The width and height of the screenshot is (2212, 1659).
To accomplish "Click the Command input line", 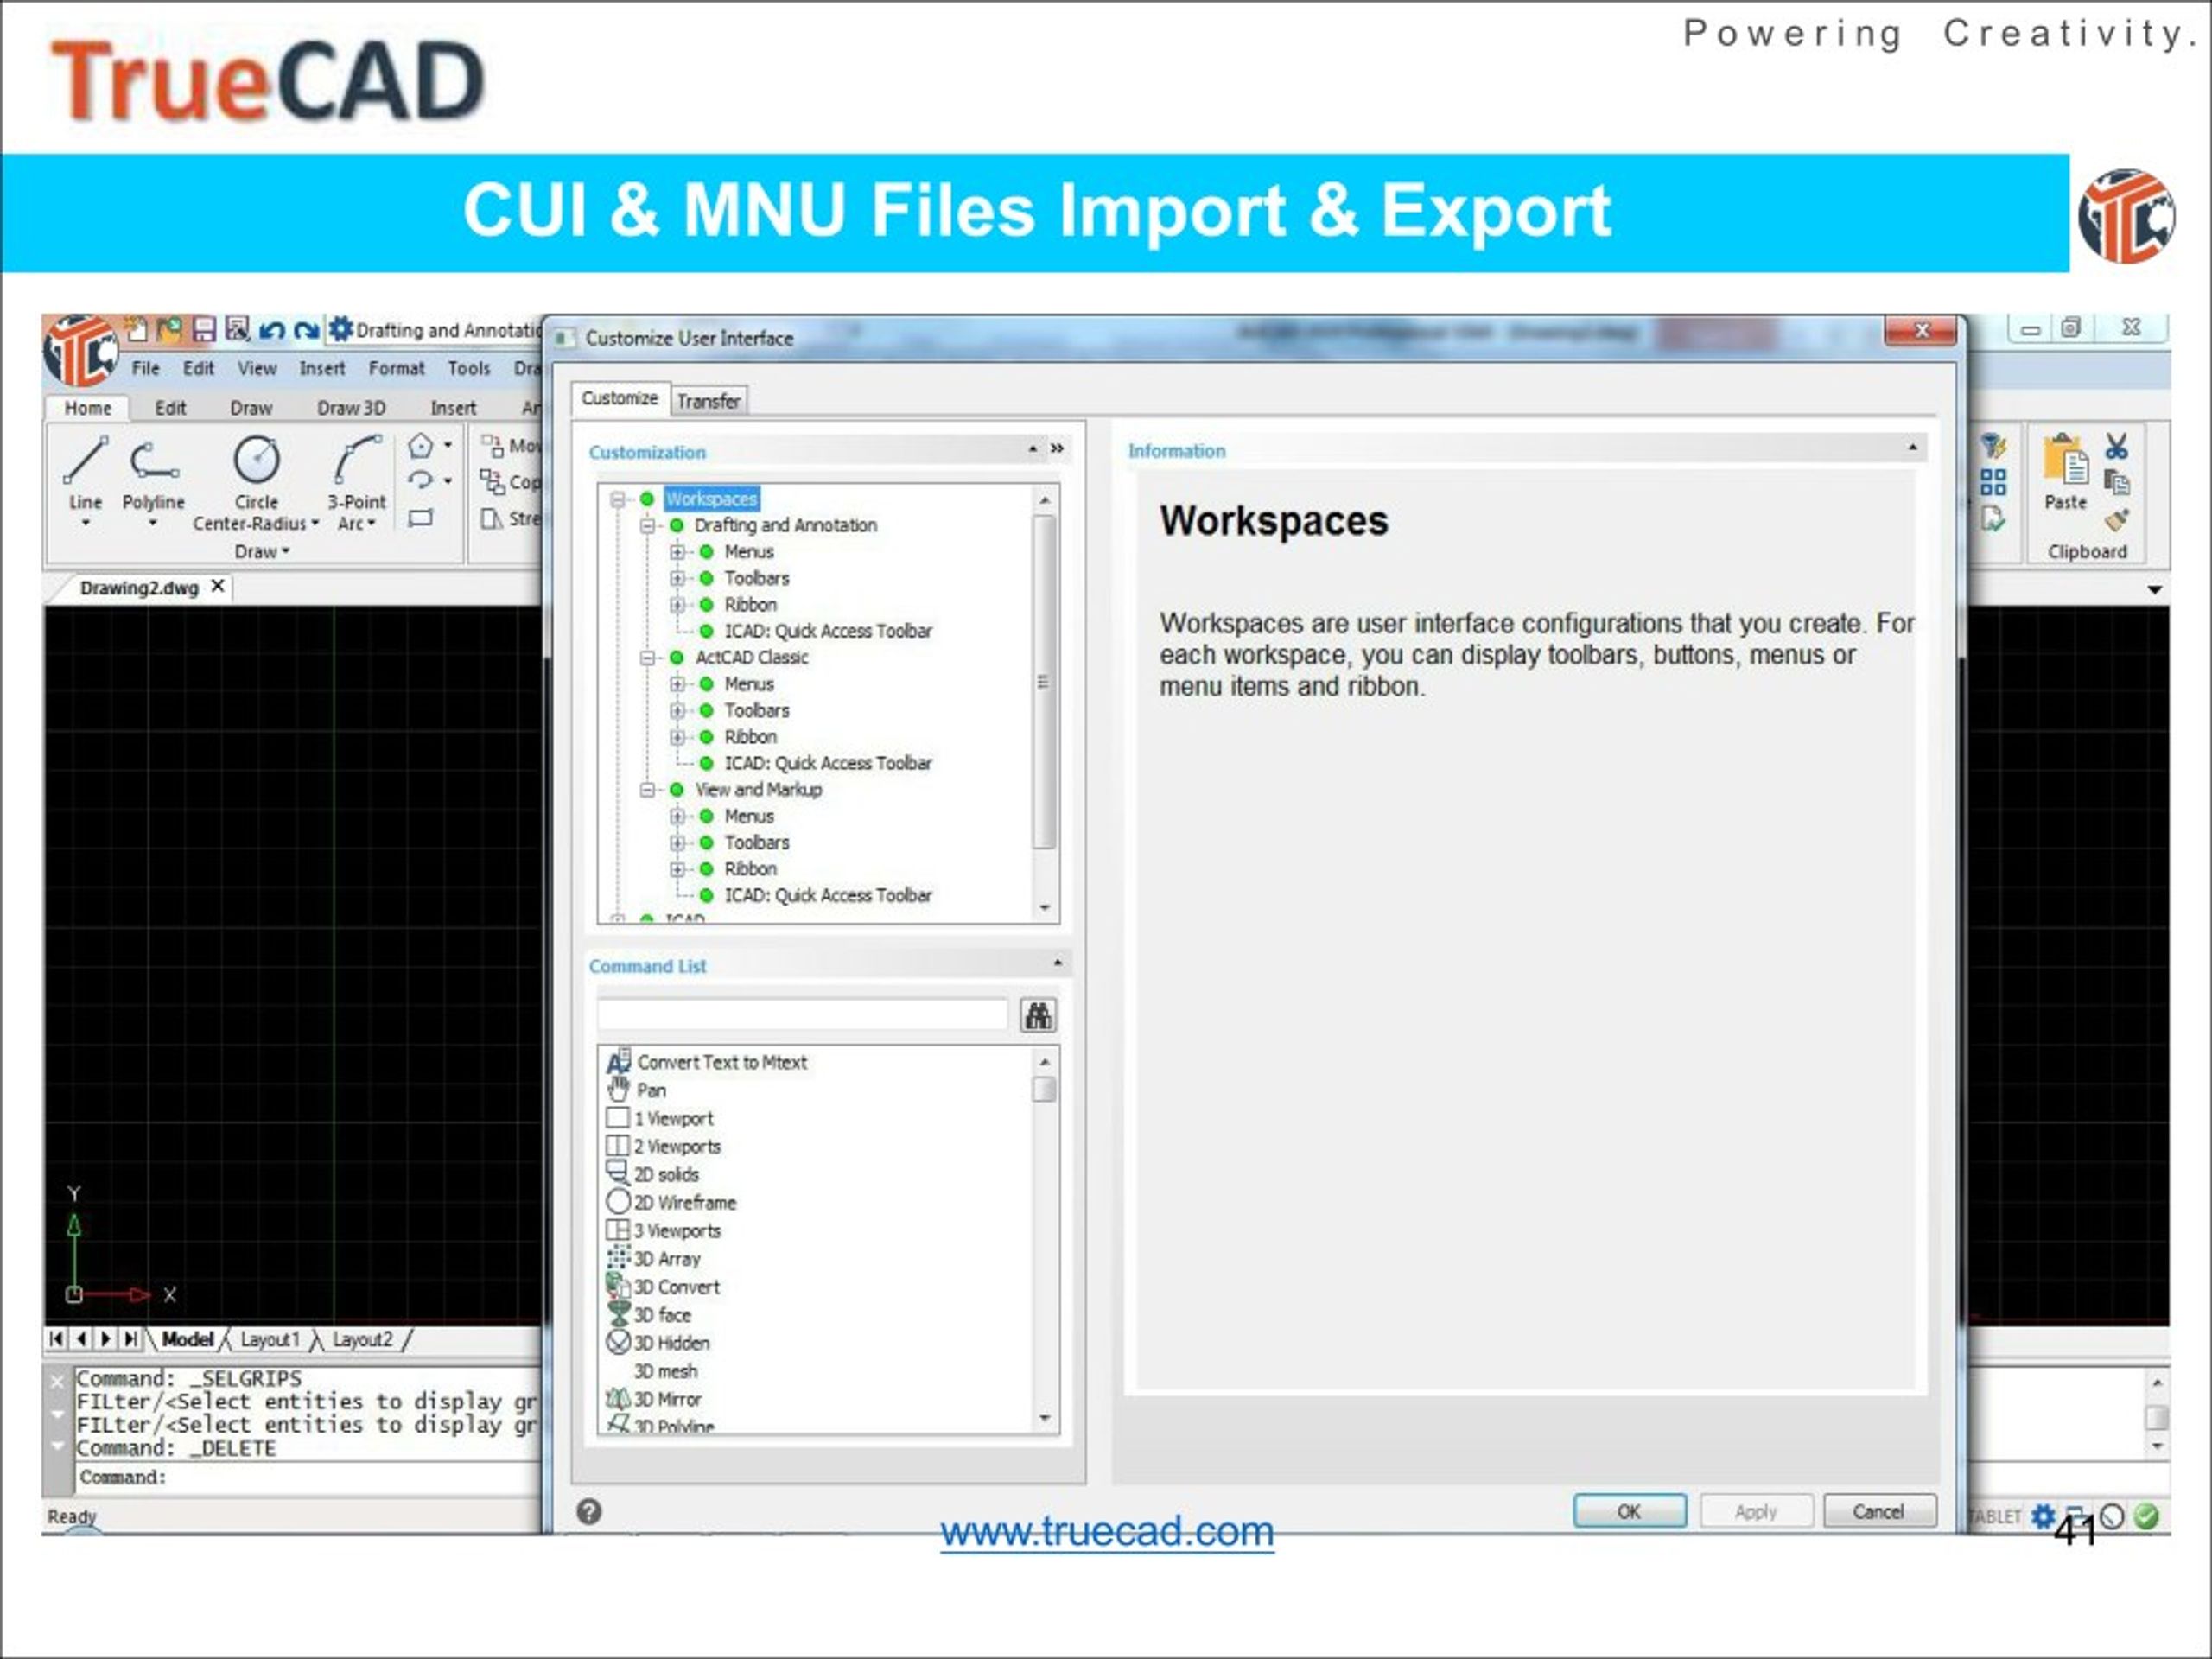I will tap(308, 1477).
